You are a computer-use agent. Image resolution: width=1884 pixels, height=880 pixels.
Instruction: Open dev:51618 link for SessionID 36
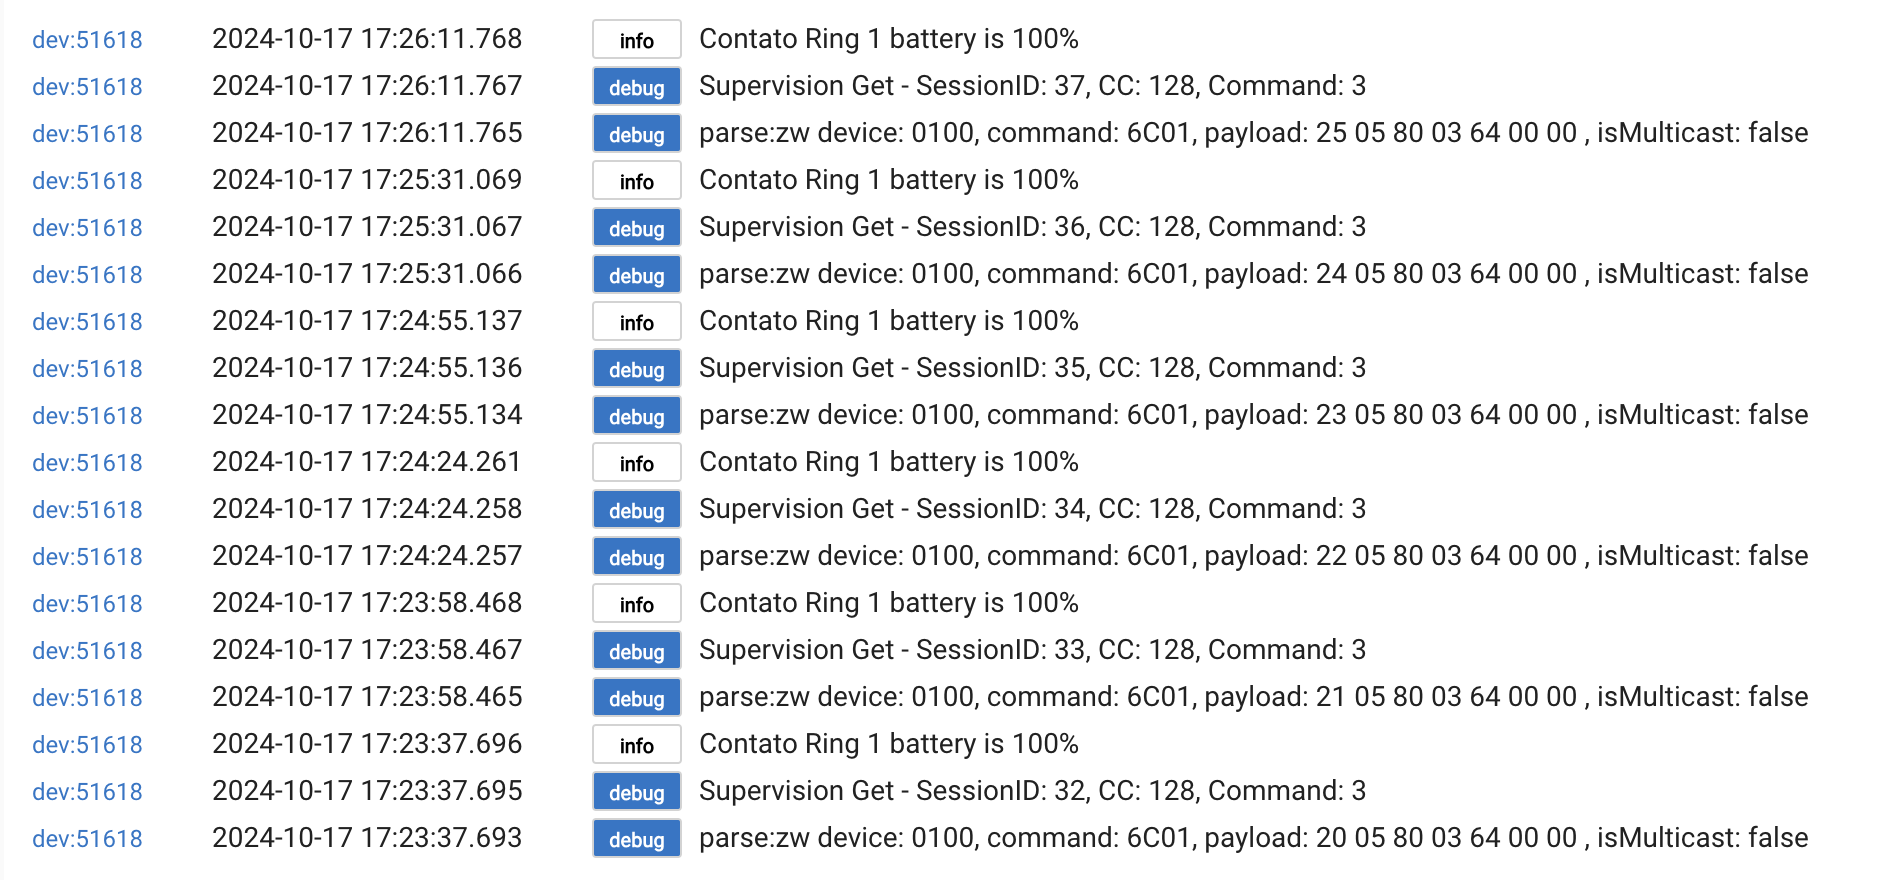point(87,228)
